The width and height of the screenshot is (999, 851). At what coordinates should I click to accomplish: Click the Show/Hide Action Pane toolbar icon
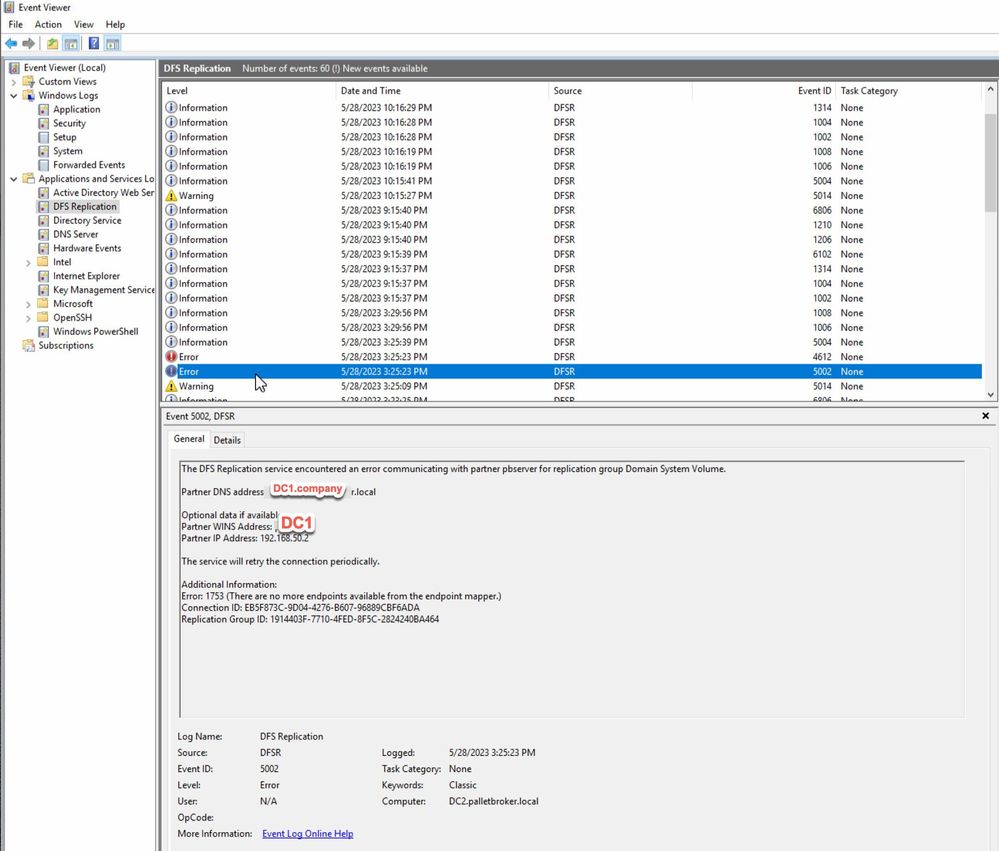point(113,43)
